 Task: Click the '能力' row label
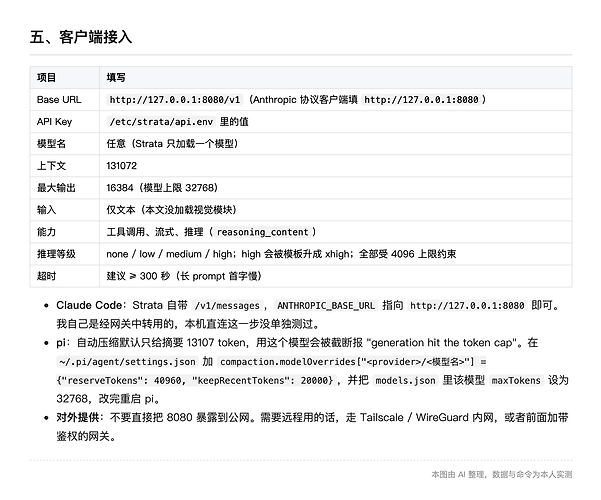pyautogui.click(x=46, y=232)
